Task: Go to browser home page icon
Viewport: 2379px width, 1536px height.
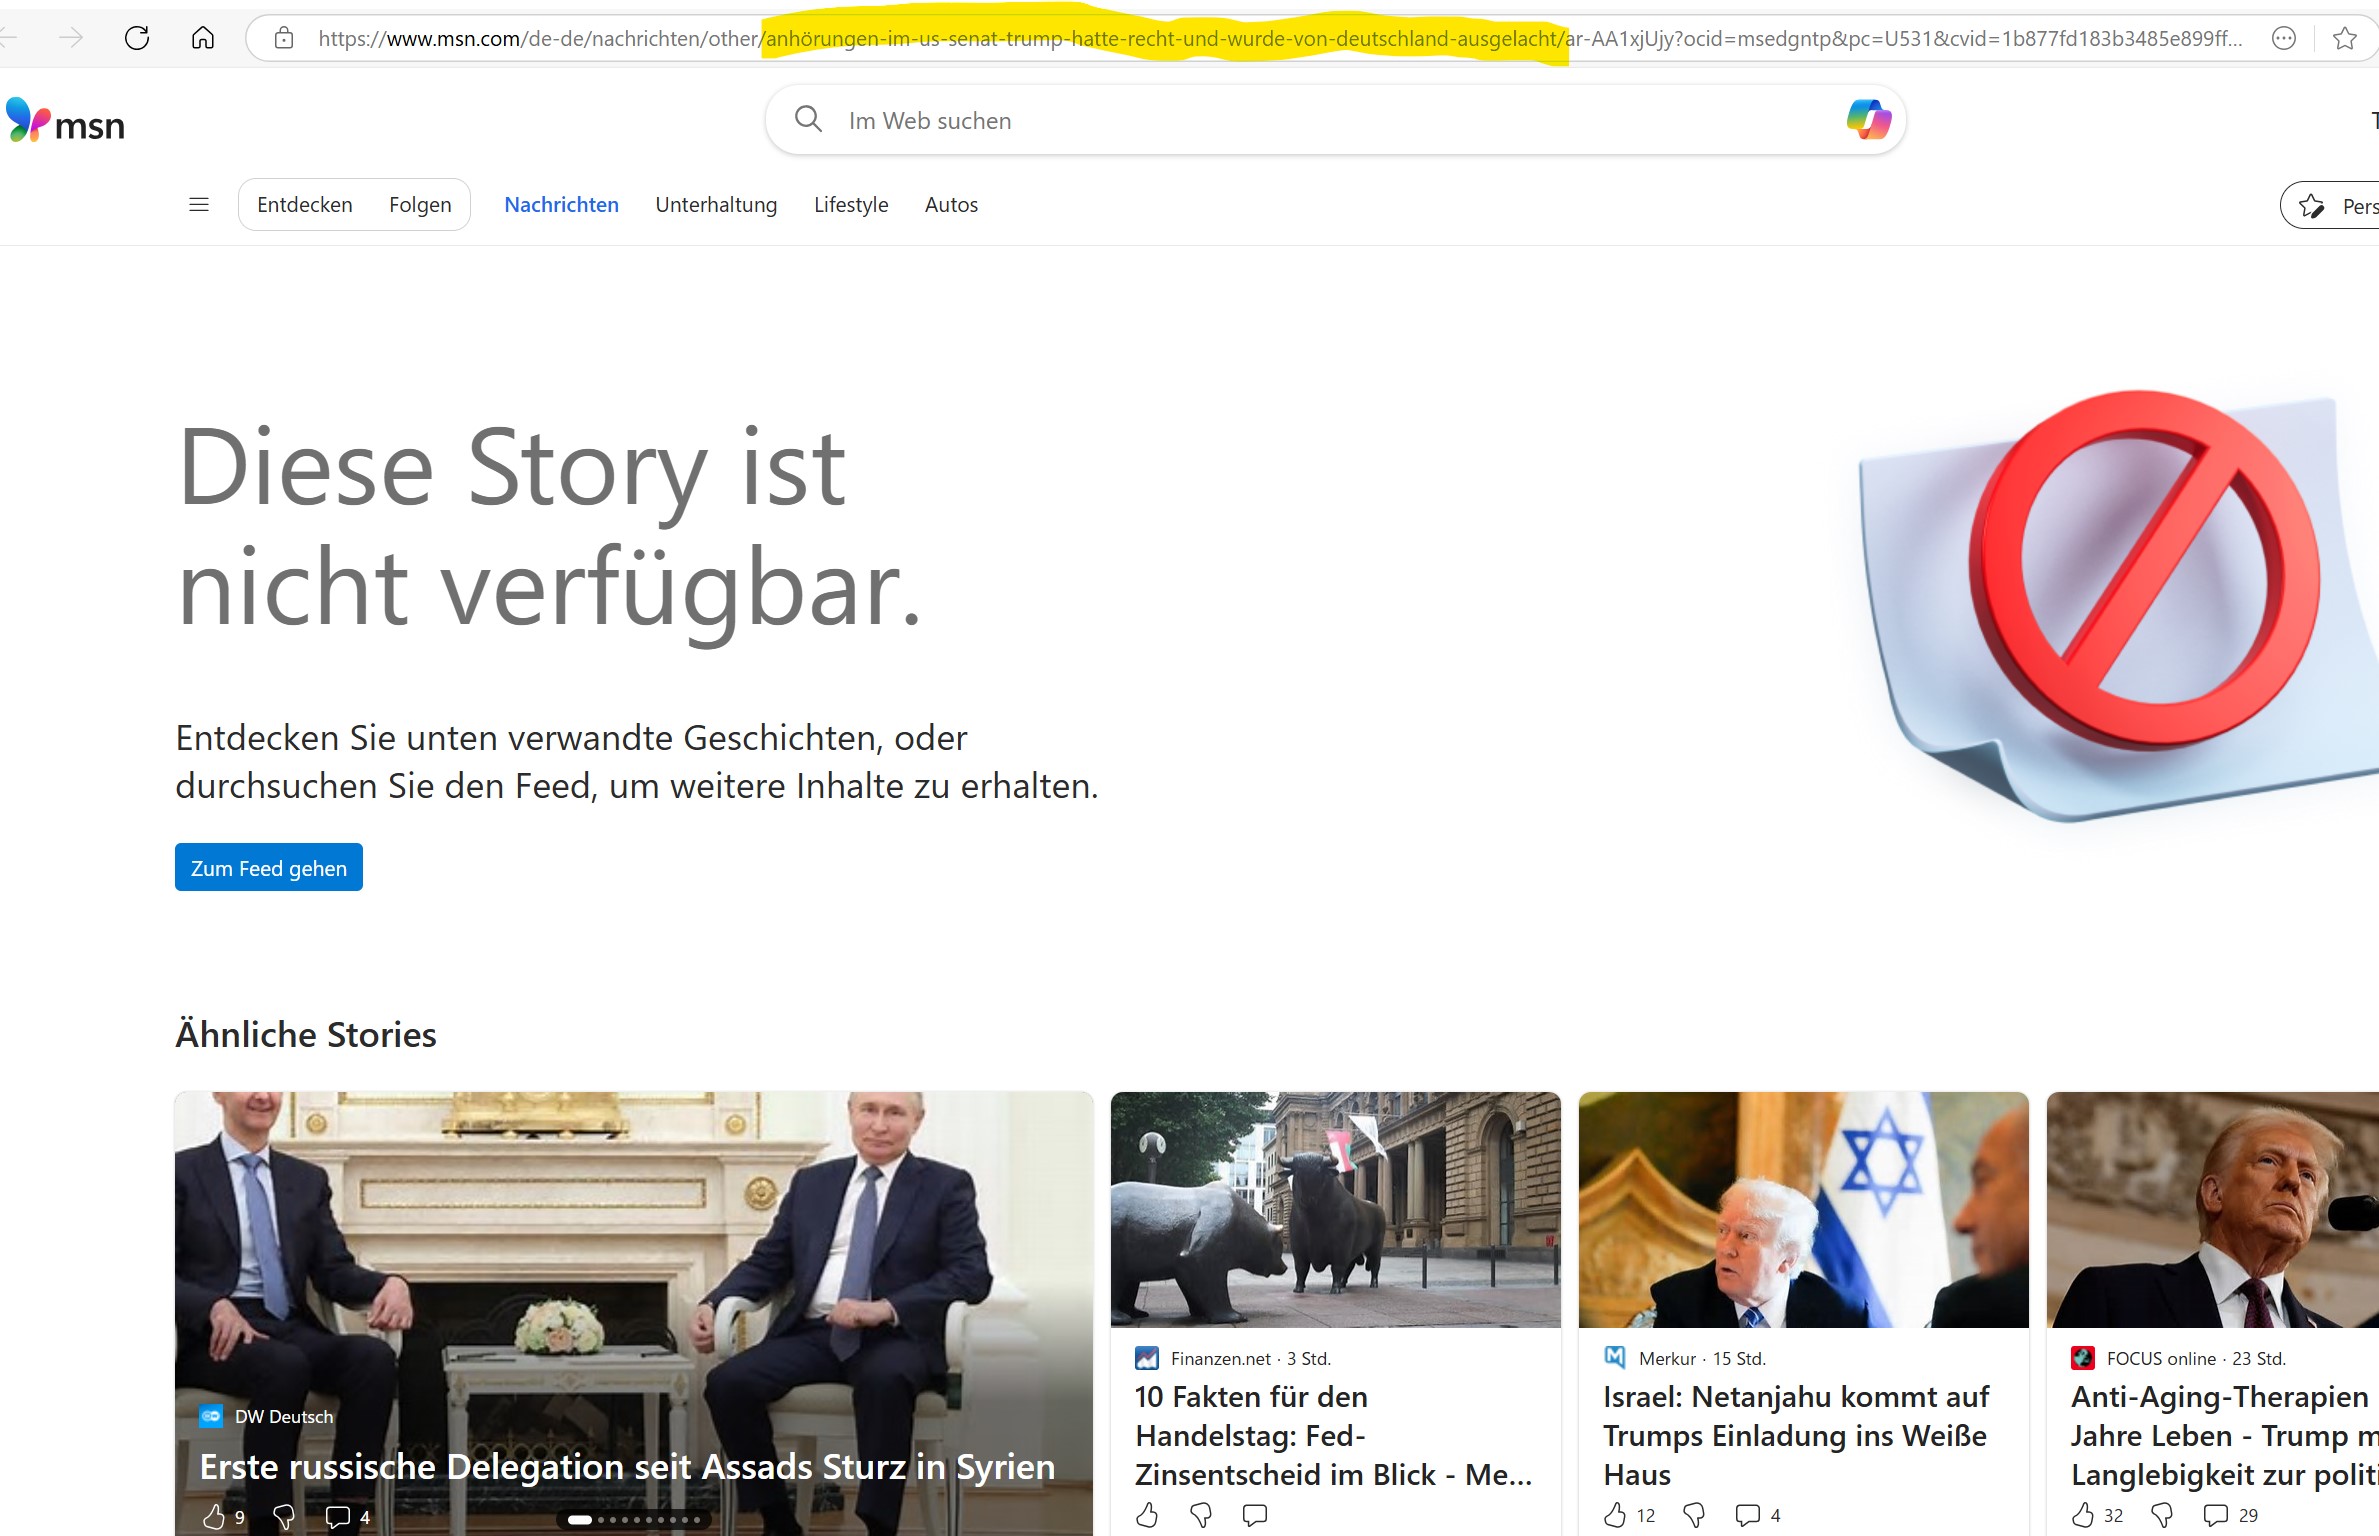Action: point(203,38)
